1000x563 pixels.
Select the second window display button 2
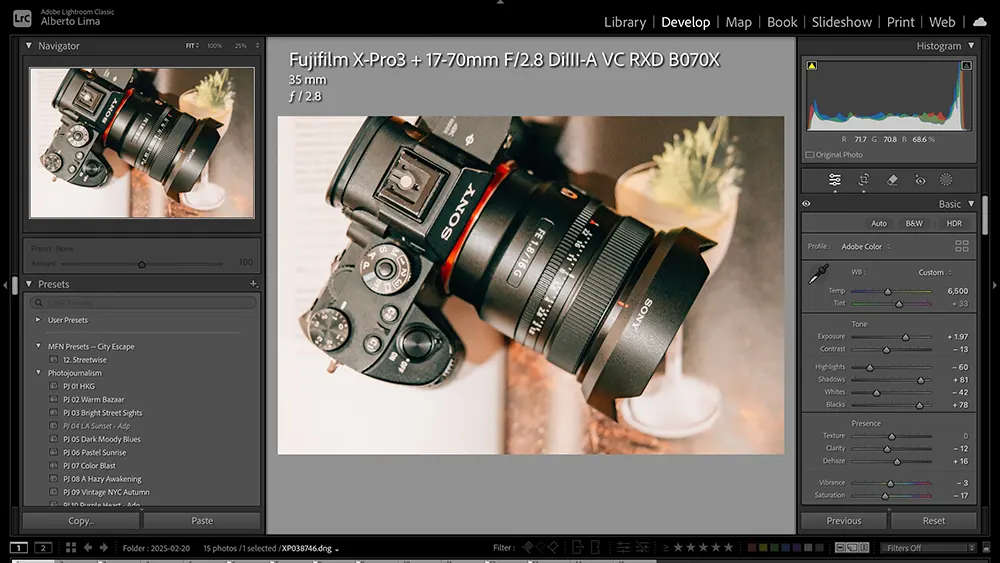[43, 548]
